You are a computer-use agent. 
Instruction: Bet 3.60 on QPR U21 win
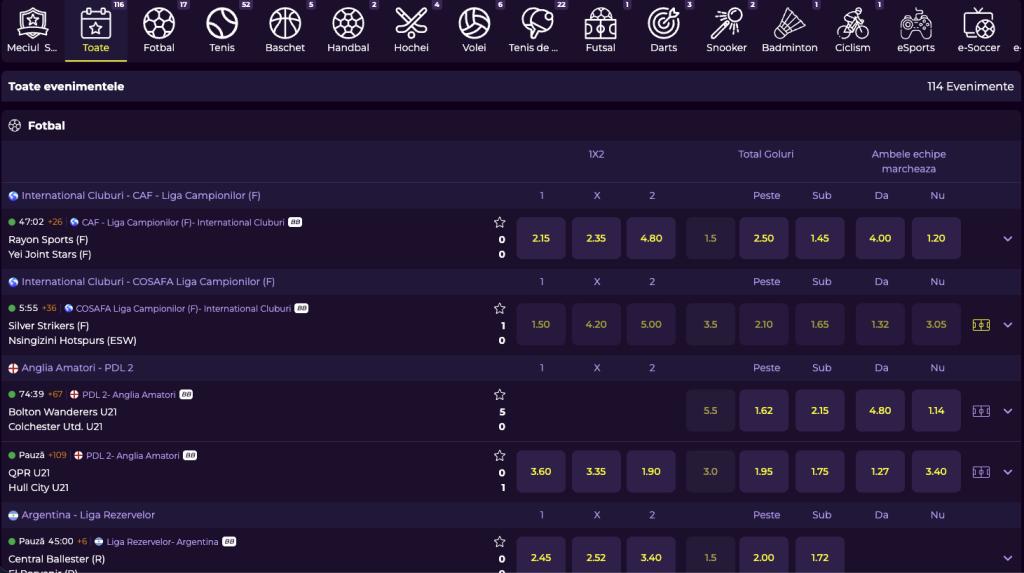pos(541,472)
